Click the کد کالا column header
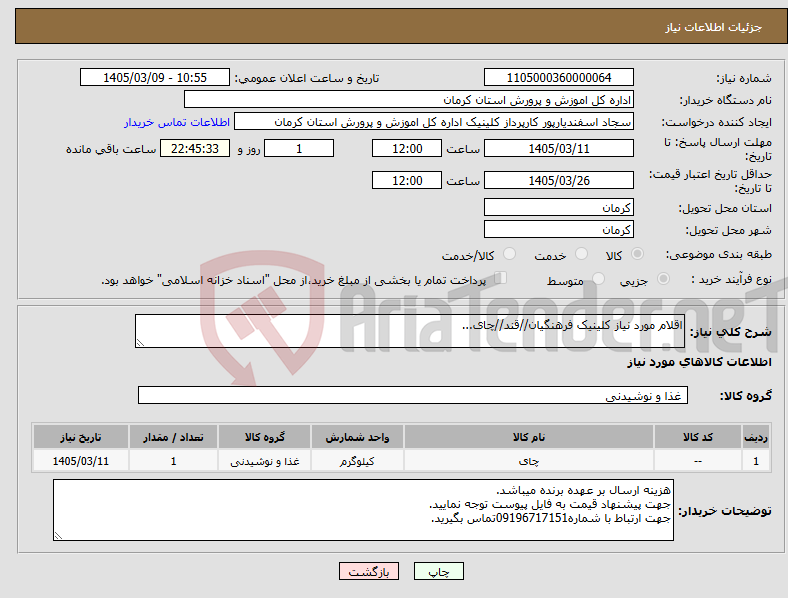The image size is (788, 598). pos(698,437)
